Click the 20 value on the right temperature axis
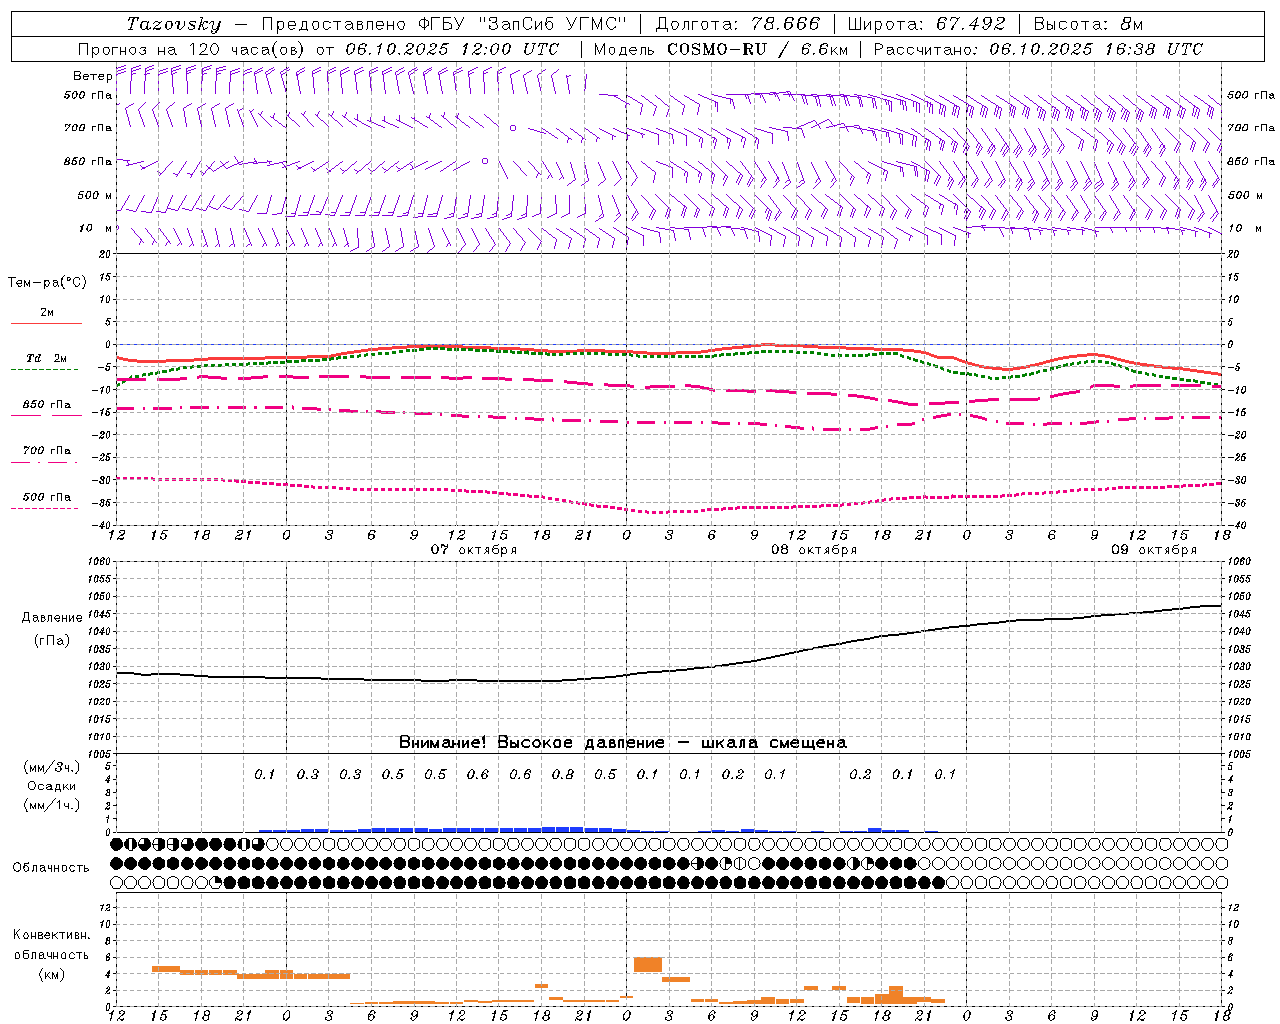Image resolution: width=1280 pixels, height=1024 pixels. click(x=1233, y=254)
